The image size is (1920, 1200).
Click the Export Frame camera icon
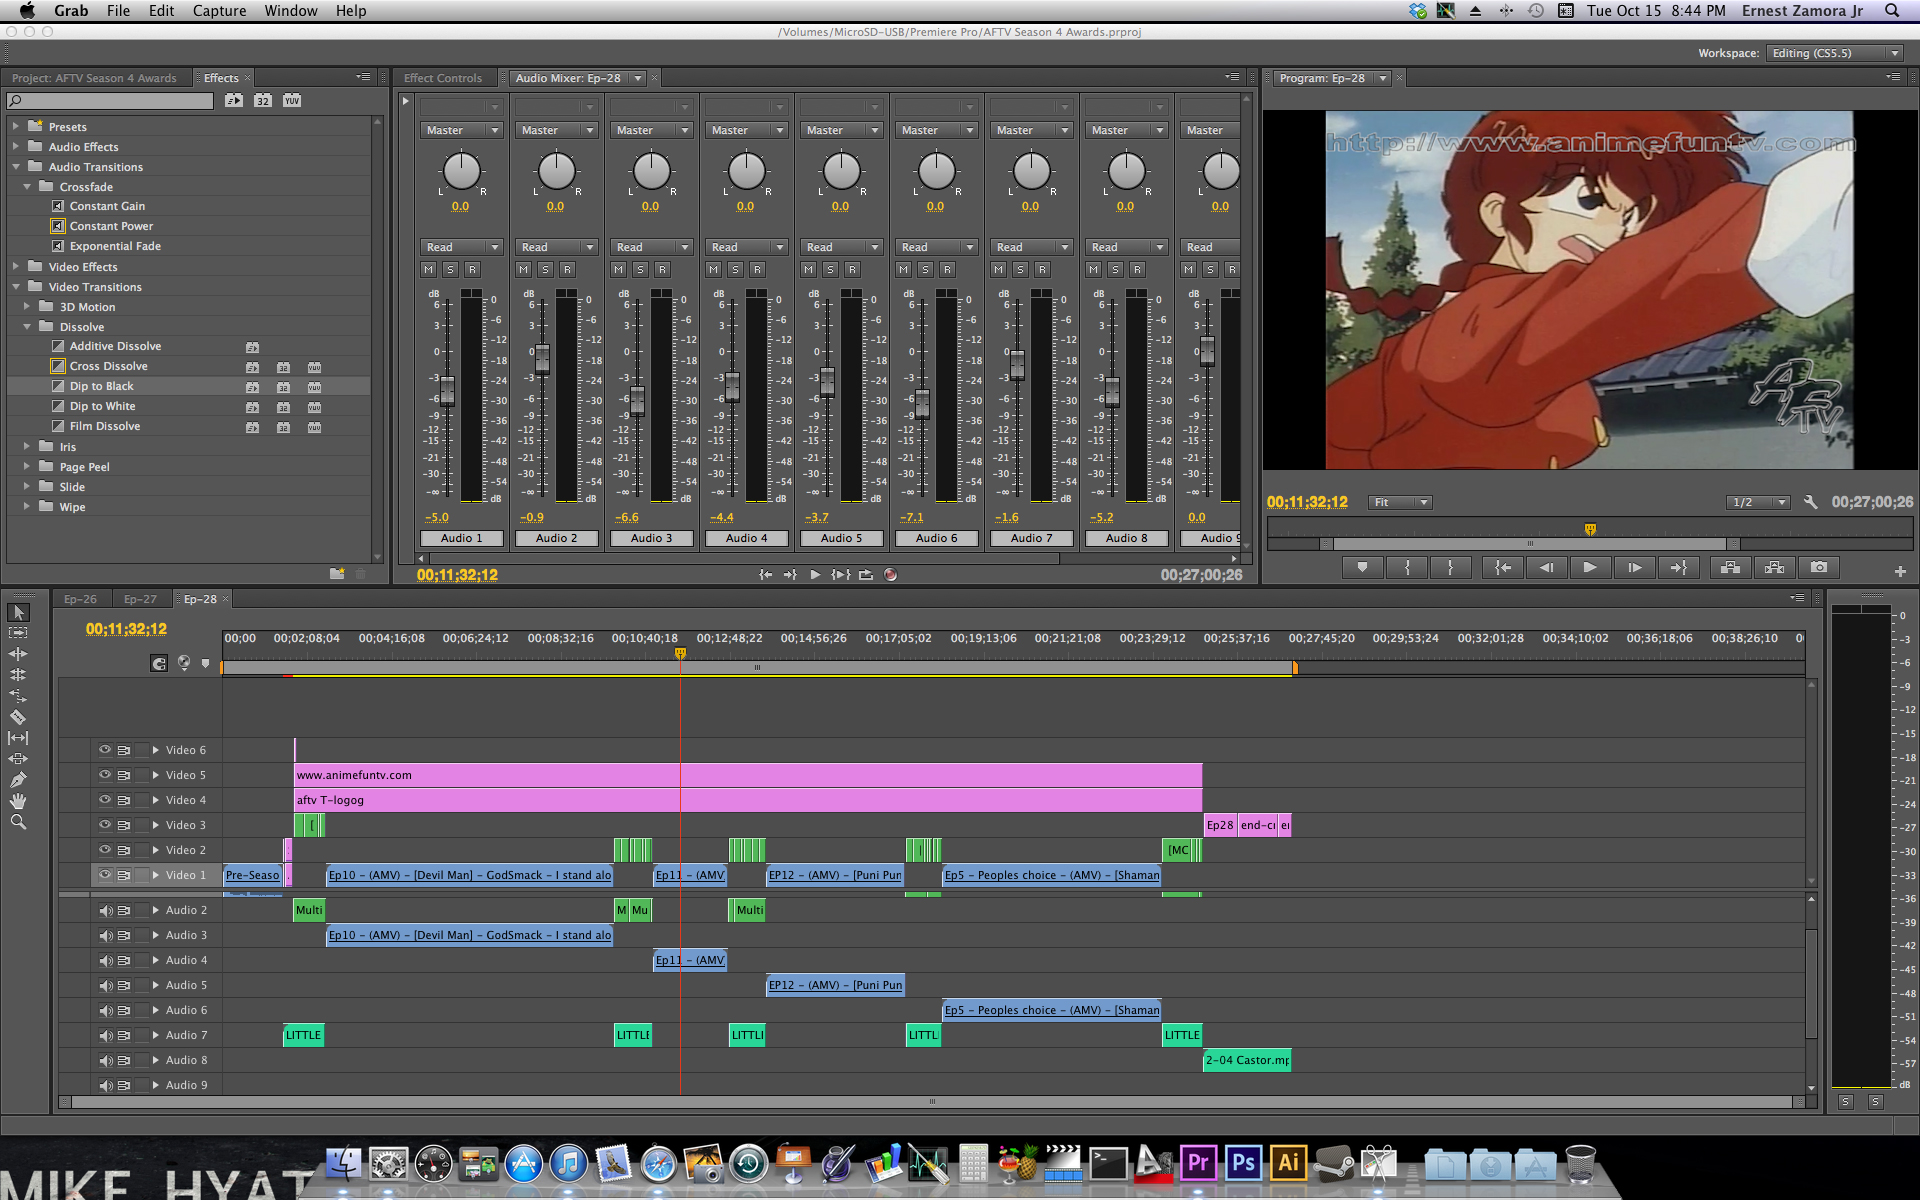pos(1819,567)
